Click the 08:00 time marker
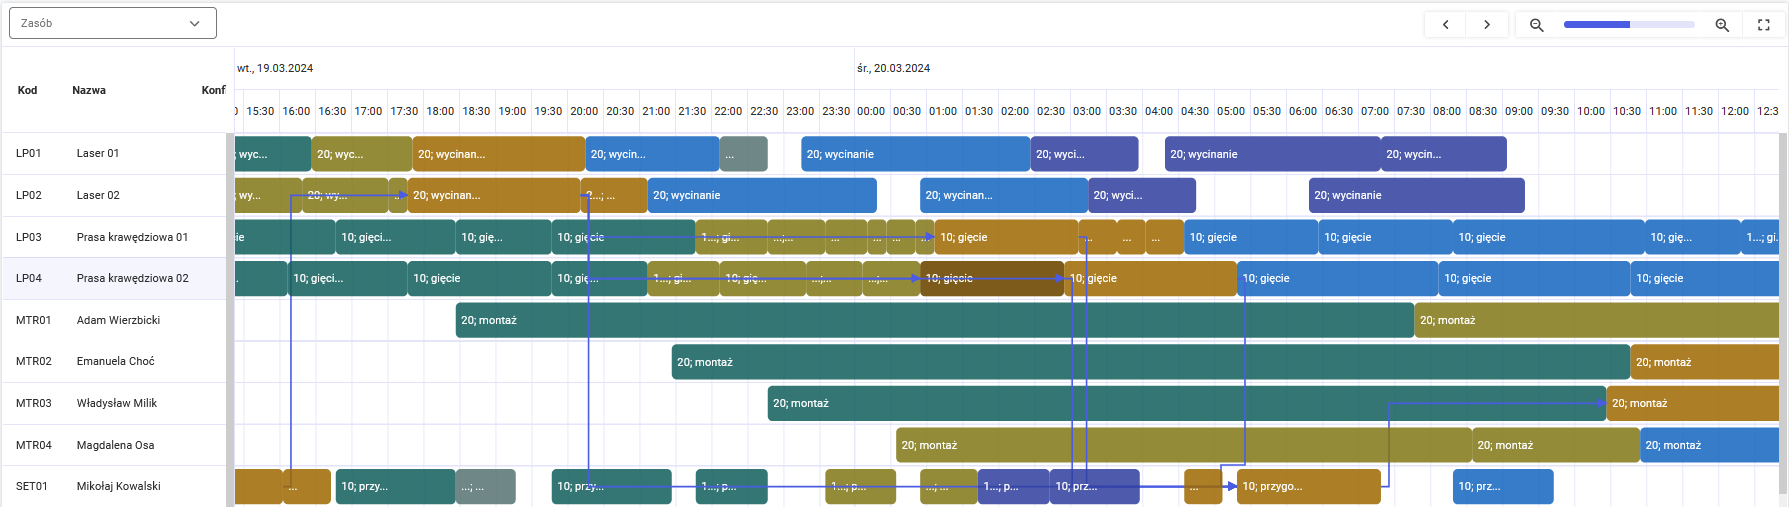This screenshot has height=507, width=1789. (x=1447, y=111)
